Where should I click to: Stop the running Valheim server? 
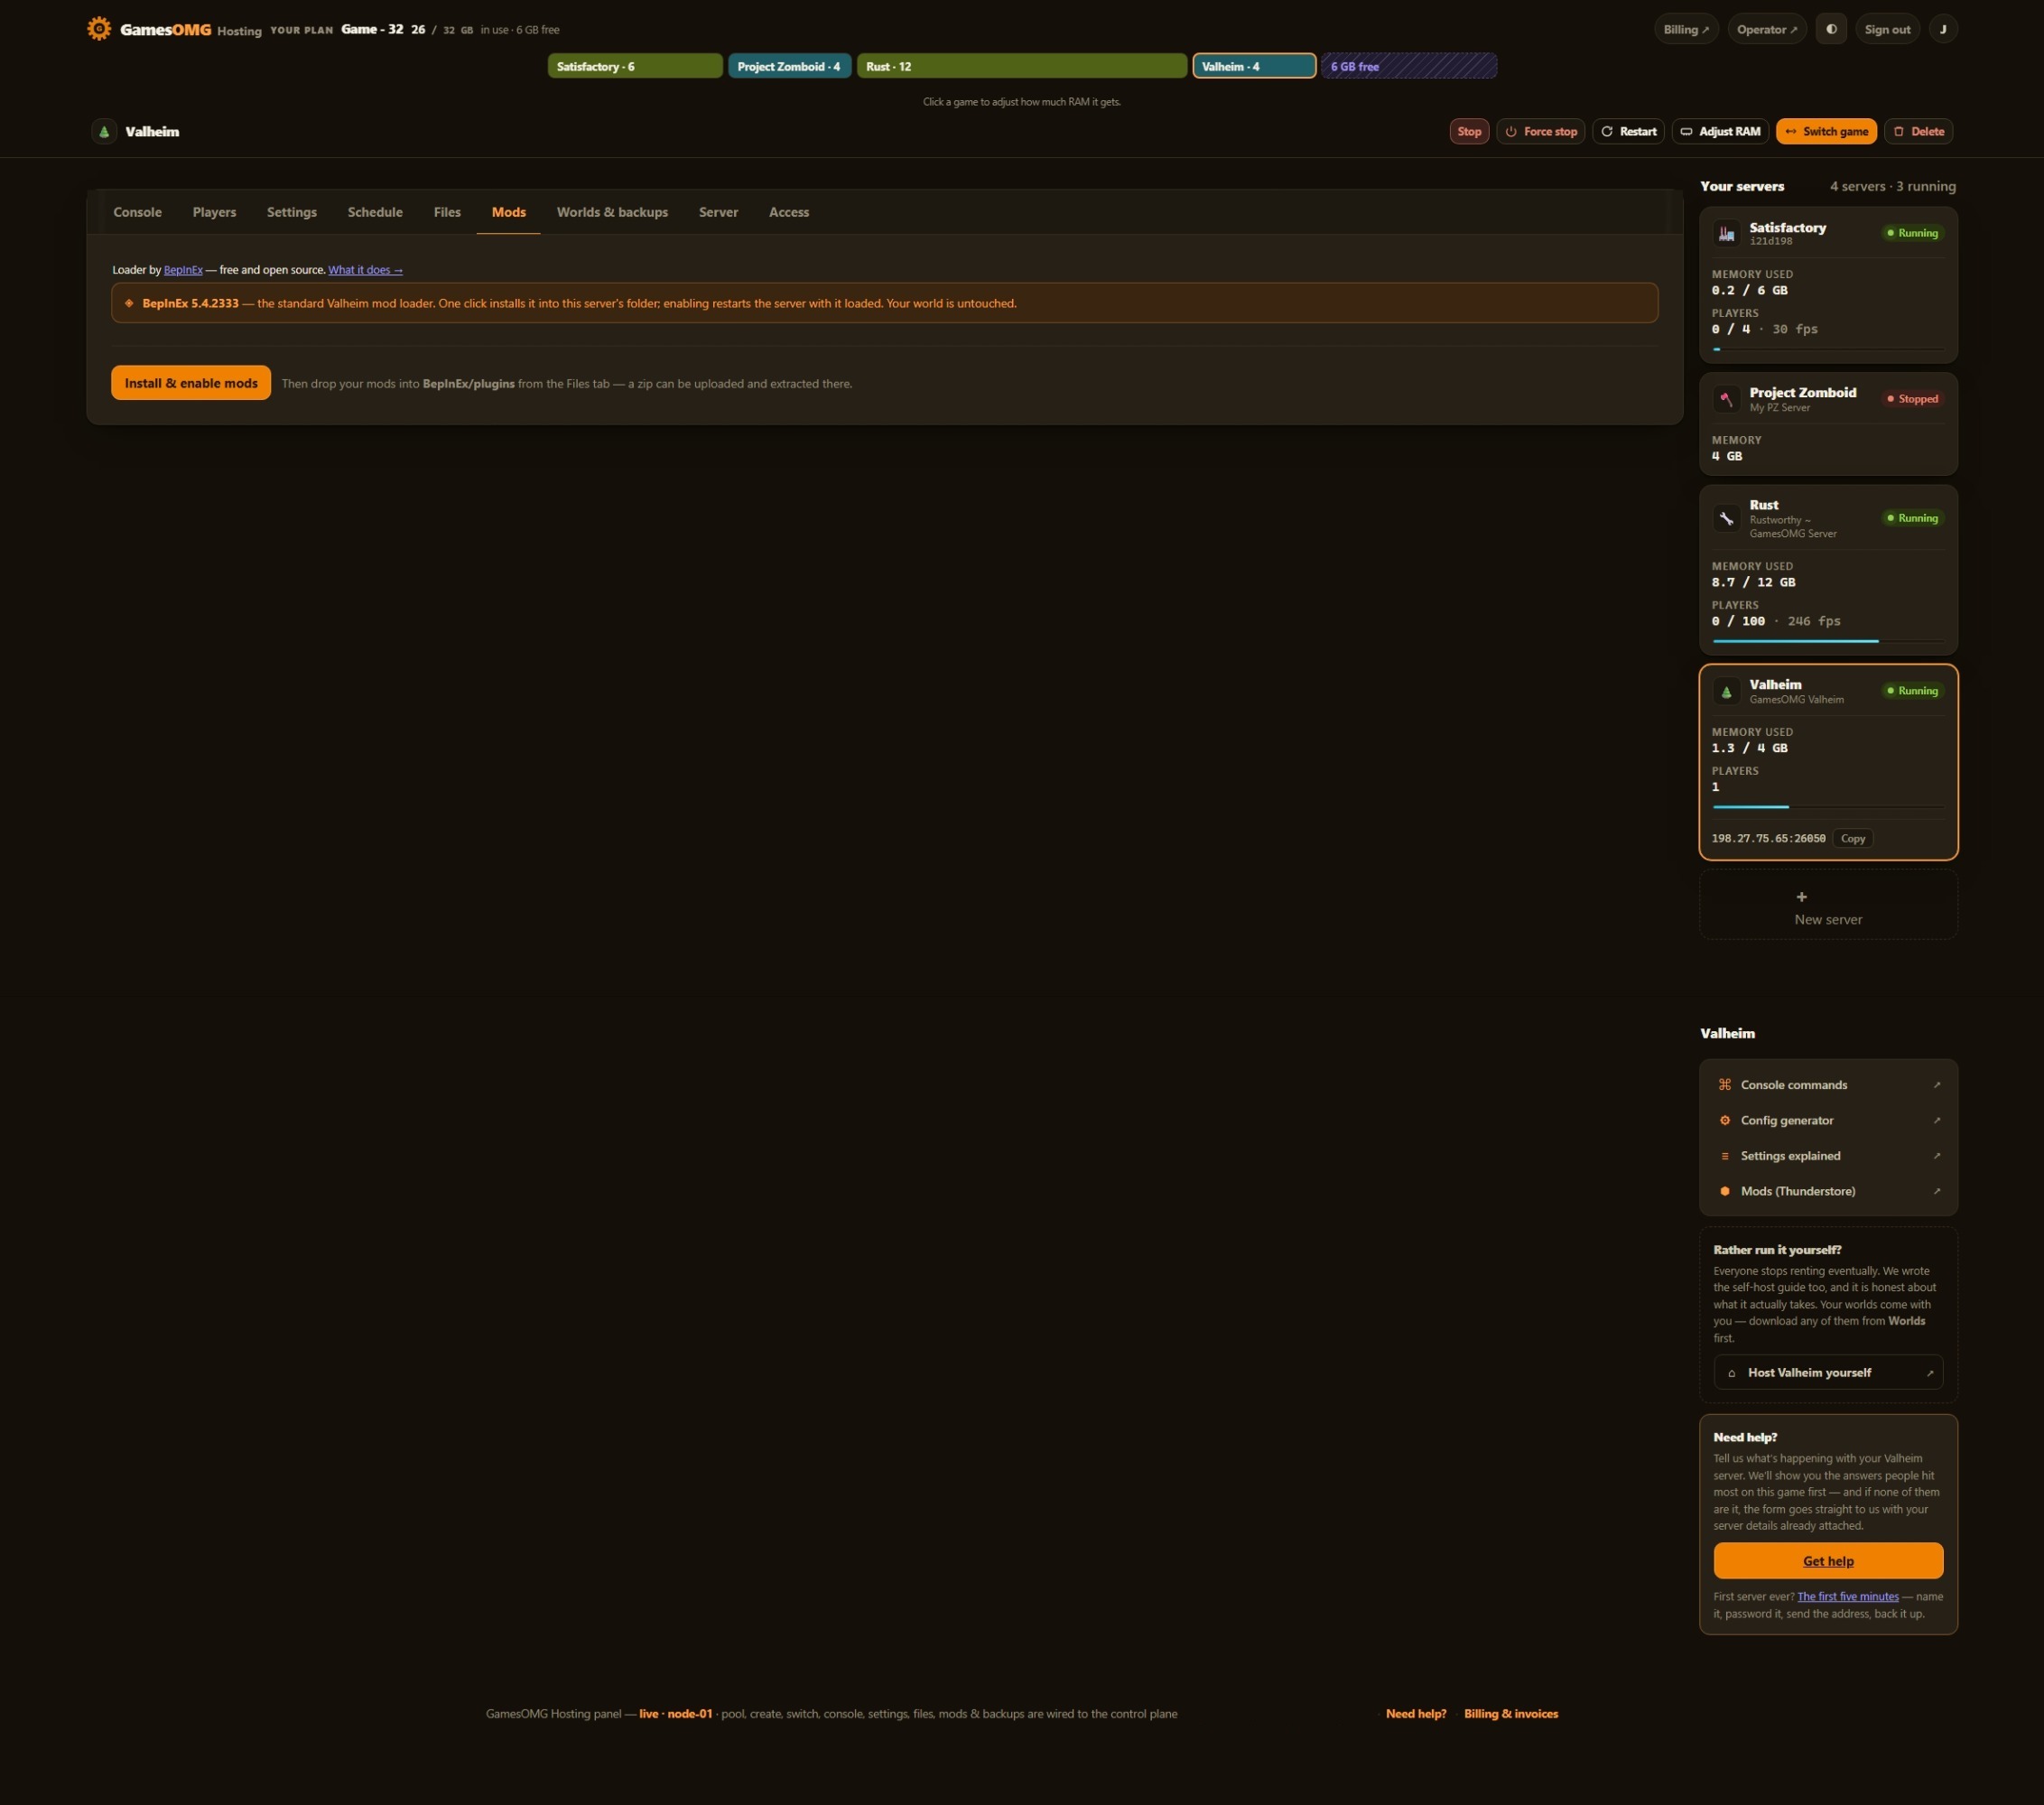tap(1469, 131)
